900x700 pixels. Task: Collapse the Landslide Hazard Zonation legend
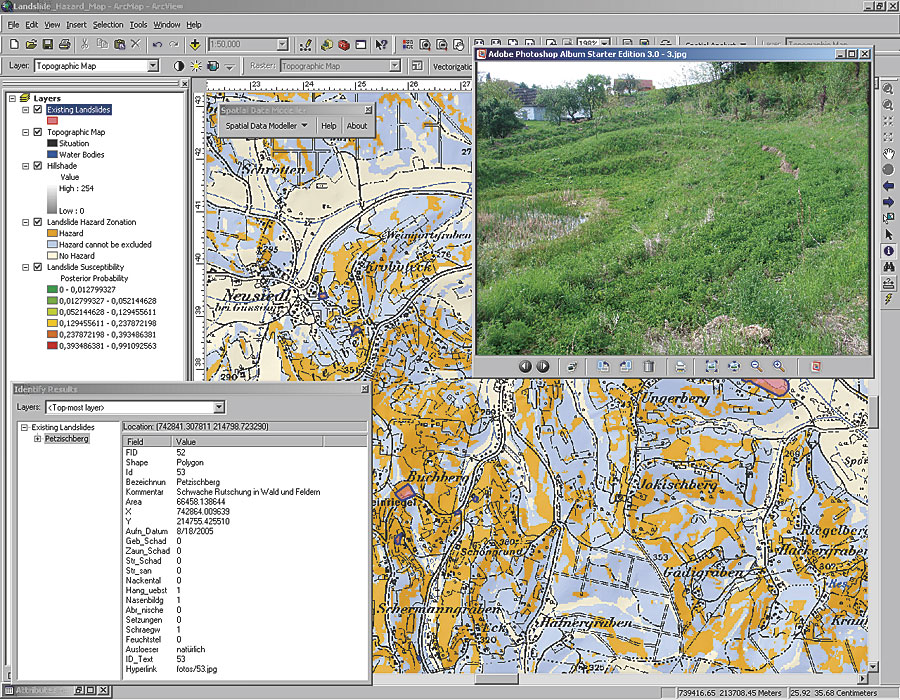25,222
